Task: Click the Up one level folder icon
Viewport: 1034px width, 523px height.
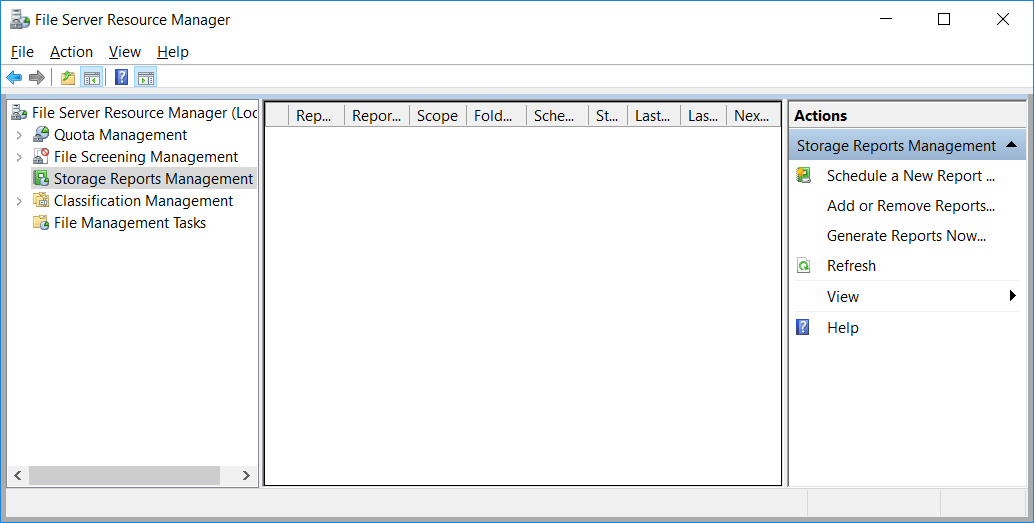Action: 68,78
